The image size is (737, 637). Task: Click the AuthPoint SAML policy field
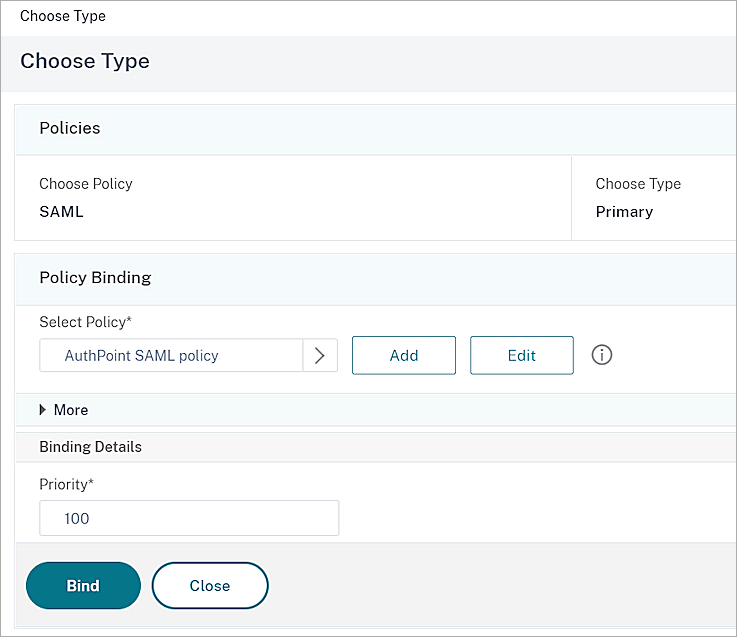tap(171, 355)
